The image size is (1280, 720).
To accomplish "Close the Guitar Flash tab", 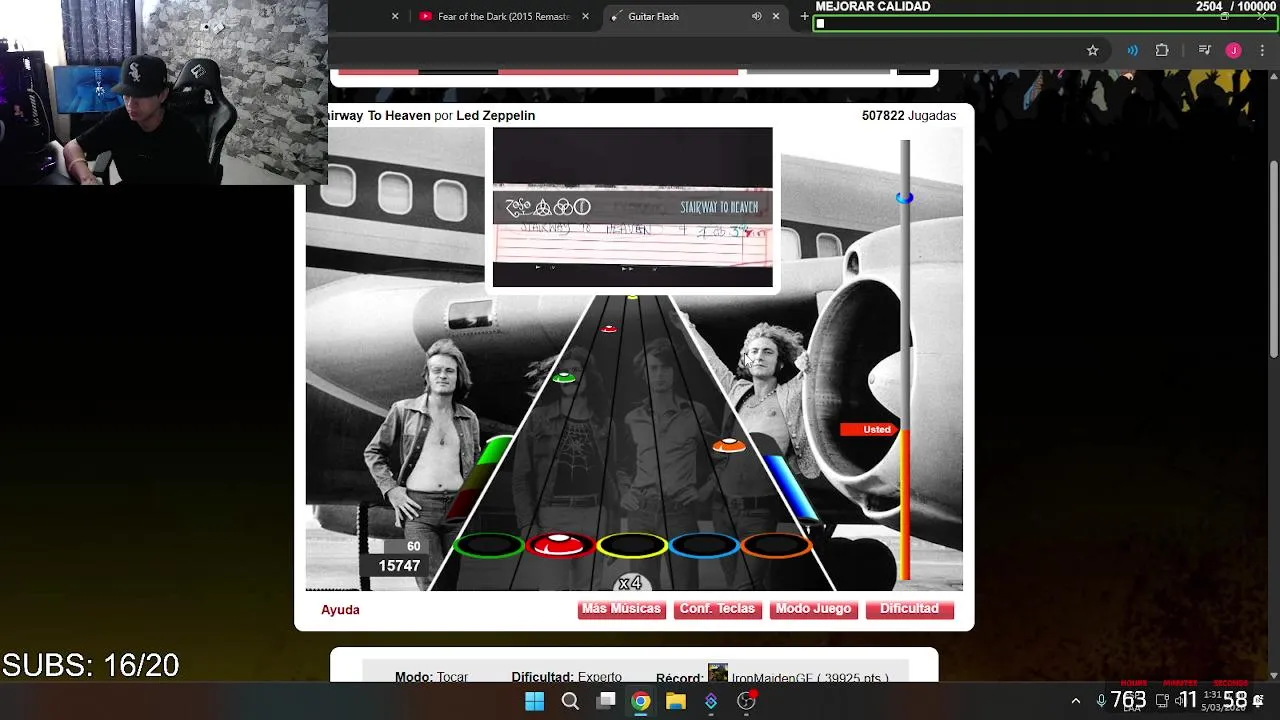I will [x=776, y=16].
